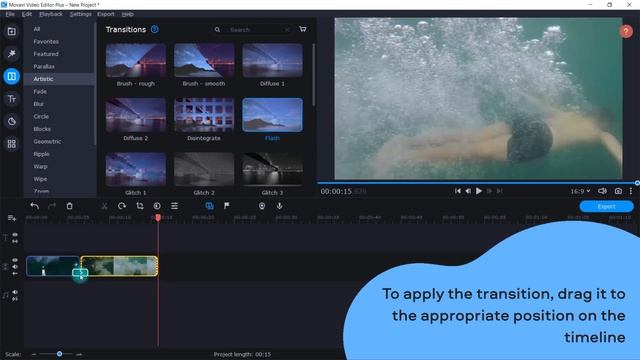Open the Filters magic wand tab
The width and height of the screenshot is (640, 360).
click(x=12, y=53)
